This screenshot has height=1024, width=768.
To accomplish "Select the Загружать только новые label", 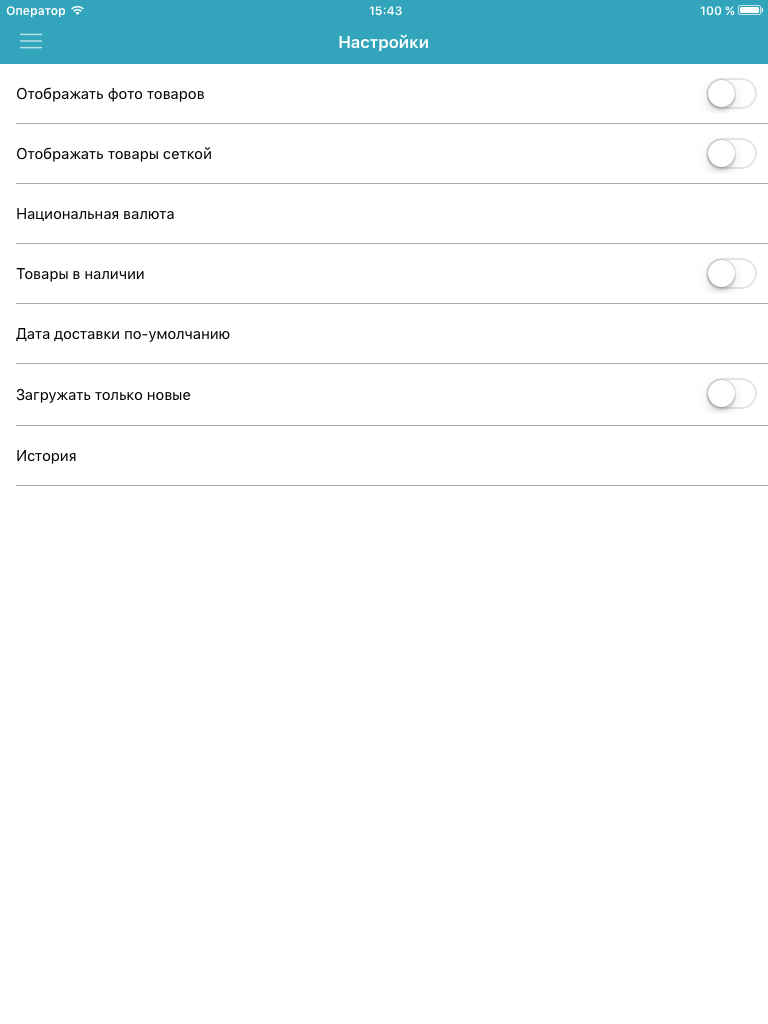I will [x=103, y=395].
